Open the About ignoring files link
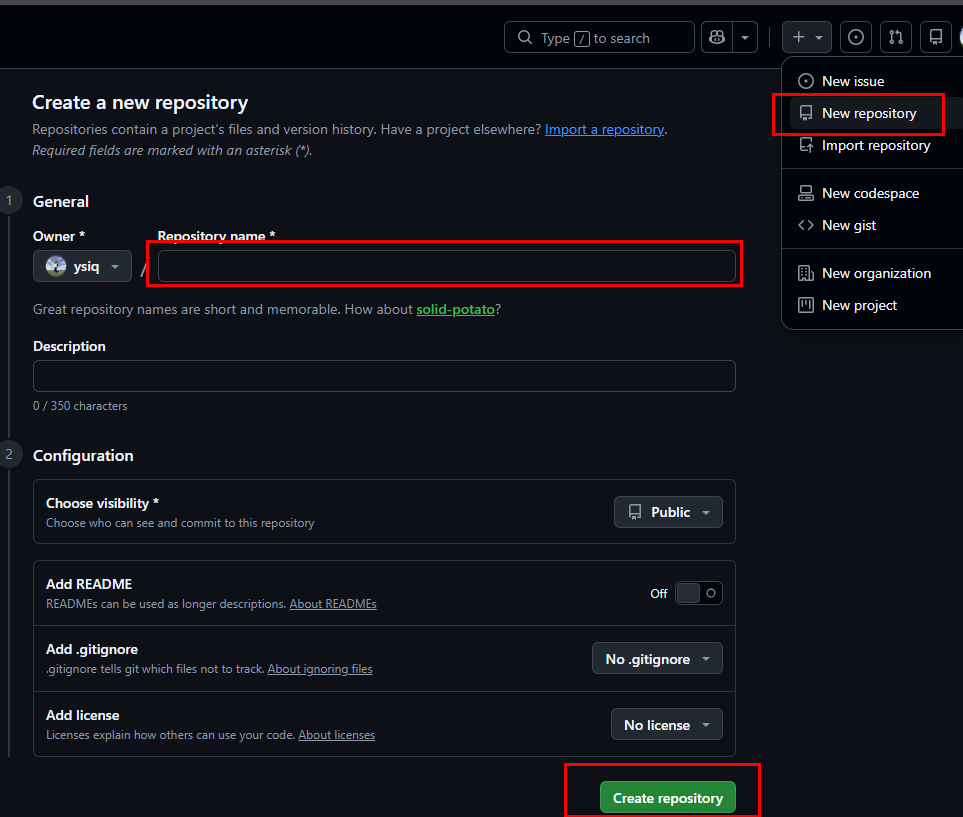Screen dimensions: 963x817 coord(320,669)
